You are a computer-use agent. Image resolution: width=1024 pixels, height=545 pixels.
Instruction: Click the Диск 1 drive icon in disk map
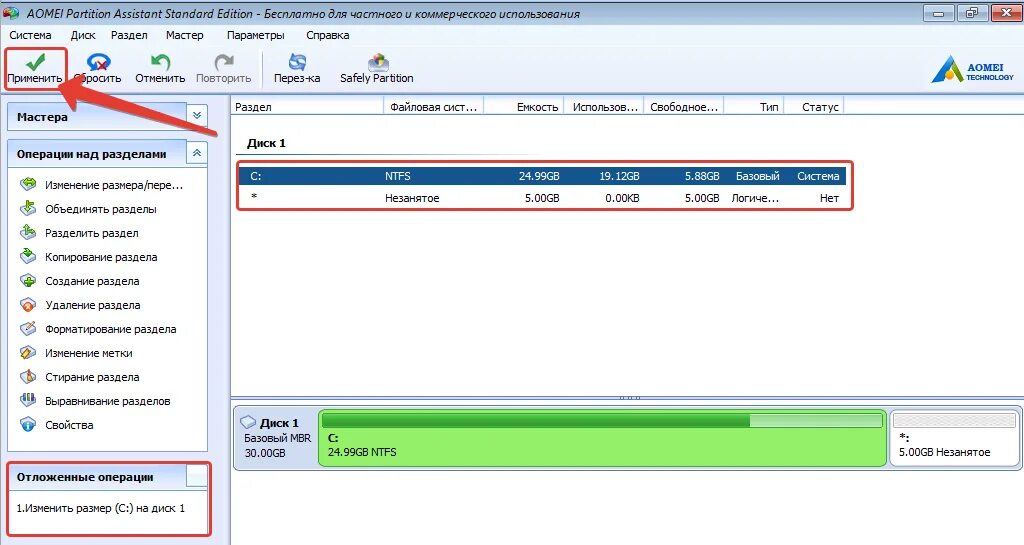(x=248, y=422)
